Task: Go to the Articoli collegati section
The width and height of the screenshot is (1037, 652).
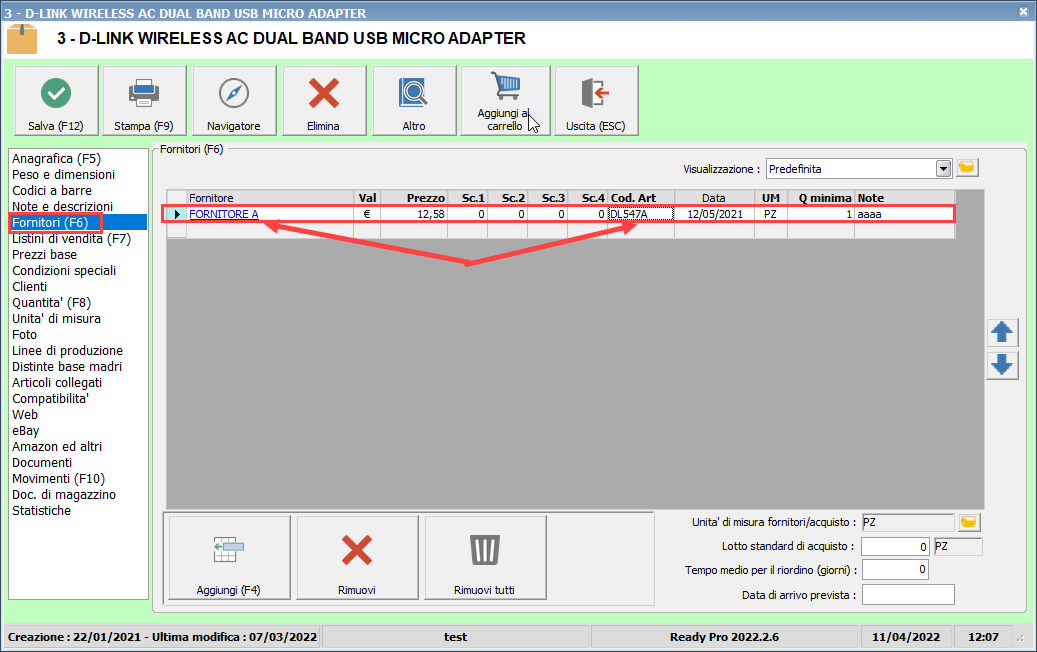Action: click(57, 382)
